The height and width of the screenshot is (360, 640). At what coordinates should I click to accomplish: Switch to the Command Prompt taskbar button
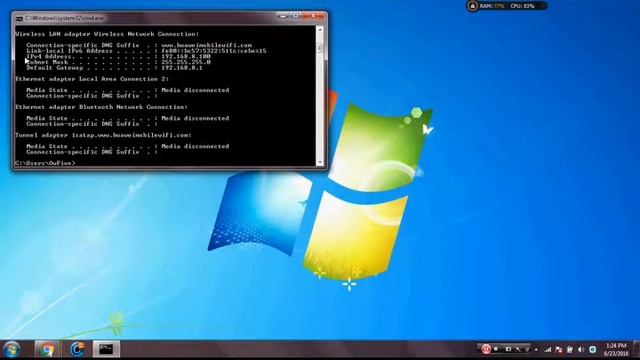click(106, 350)
